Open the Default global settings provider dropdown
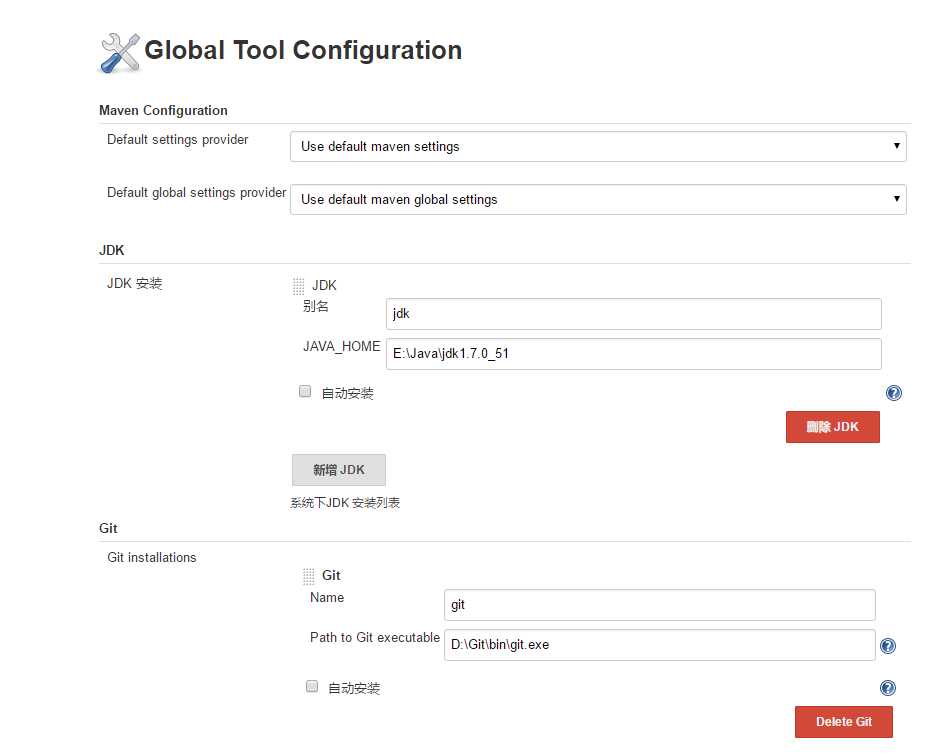 (598, 200)
